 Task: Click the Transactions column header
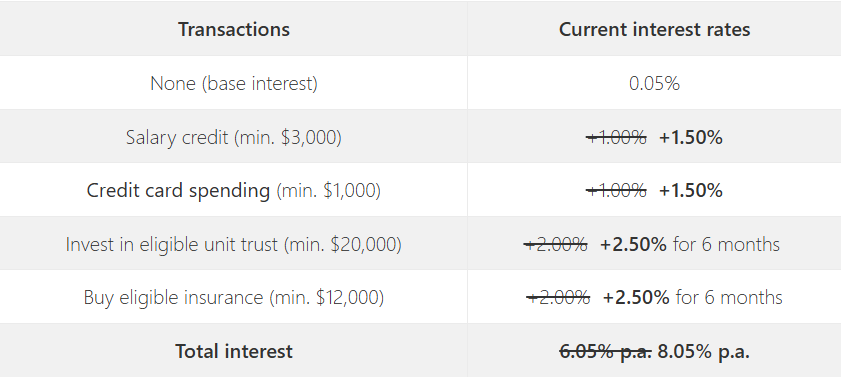coord(234,29)
